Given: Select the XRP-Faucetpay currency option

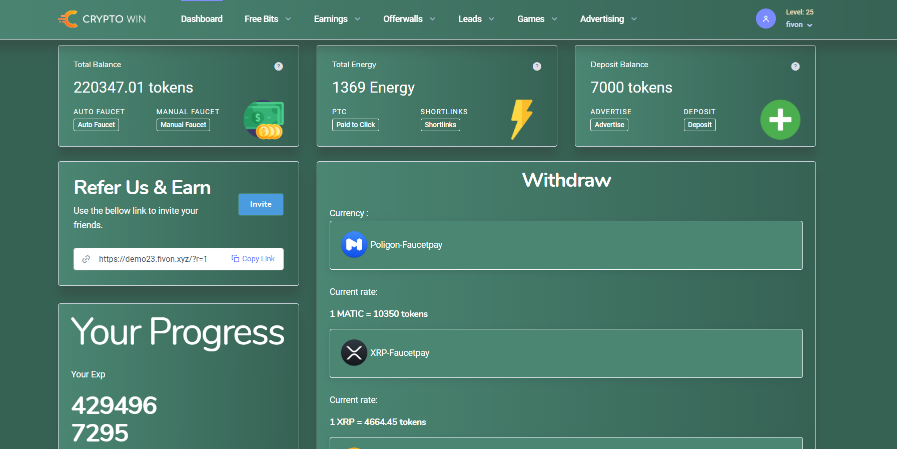Looking at the screenshot, I should (x=566, y=353).
